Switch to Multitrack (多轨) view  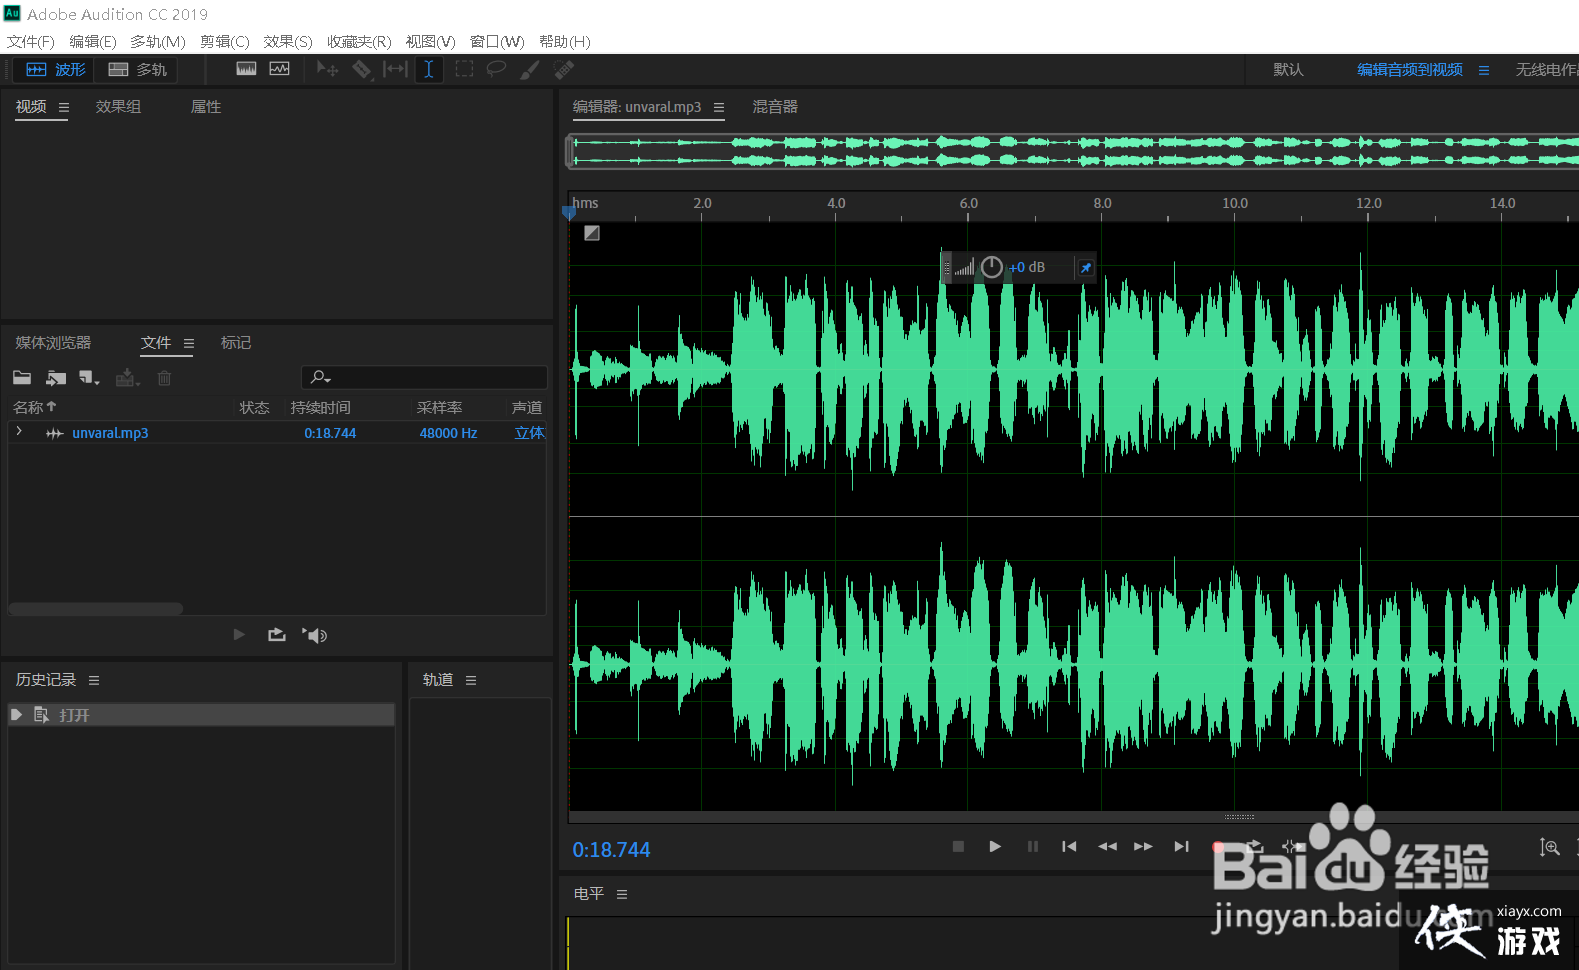tap(138, 70)
